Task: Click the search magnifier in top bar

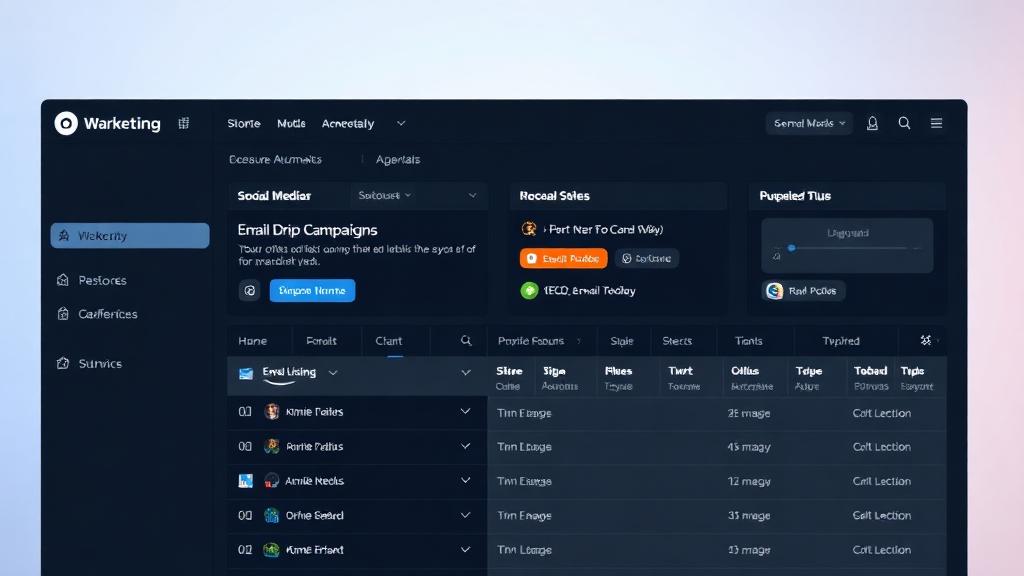Action: 904,123
